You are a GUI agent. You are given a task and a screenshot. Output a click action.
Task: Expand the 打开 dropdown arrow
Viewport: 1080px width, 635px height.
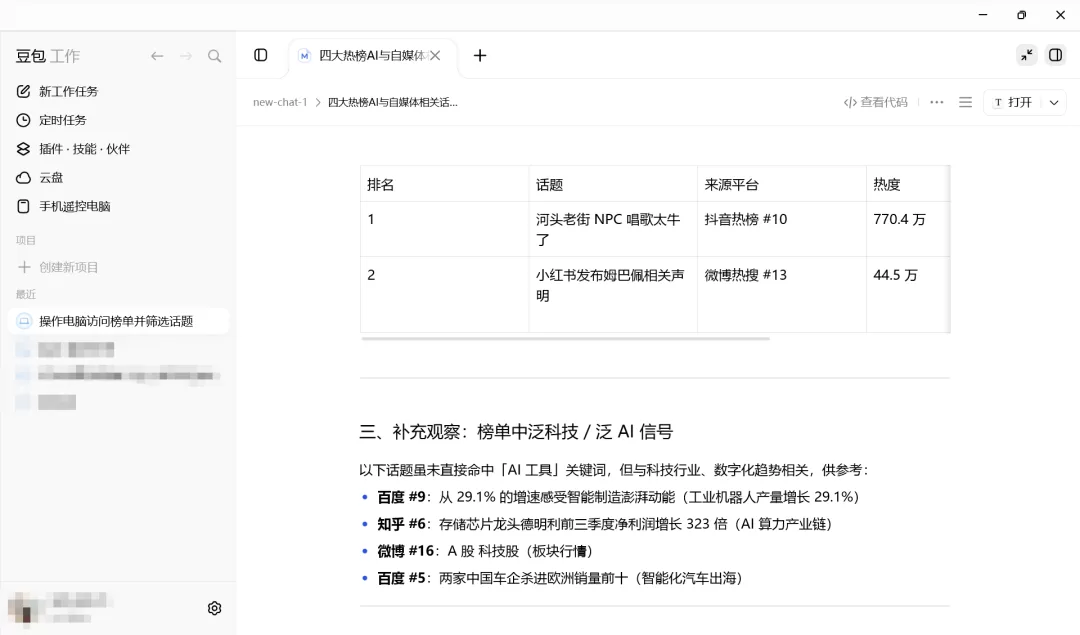point(1054,103)
